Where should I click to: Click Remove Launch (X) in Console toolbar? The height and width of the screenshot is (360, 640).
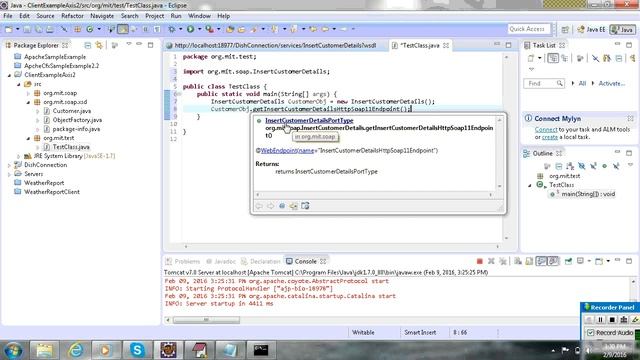point(491,261)
